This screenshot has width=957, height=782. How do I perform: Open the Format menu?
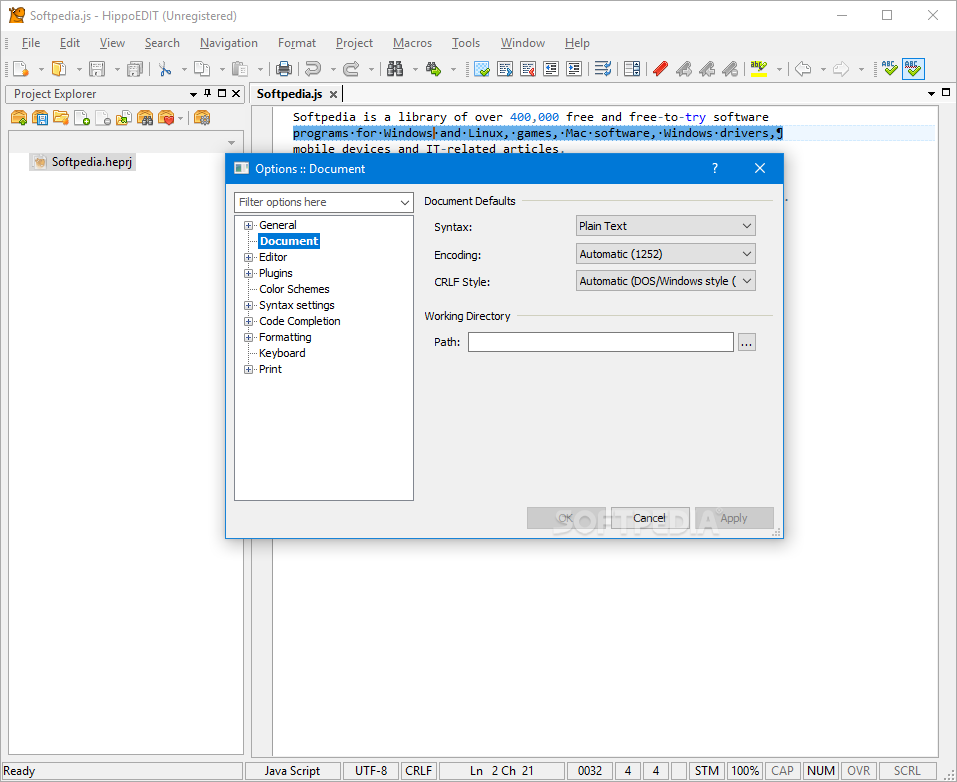pos(297,43)
